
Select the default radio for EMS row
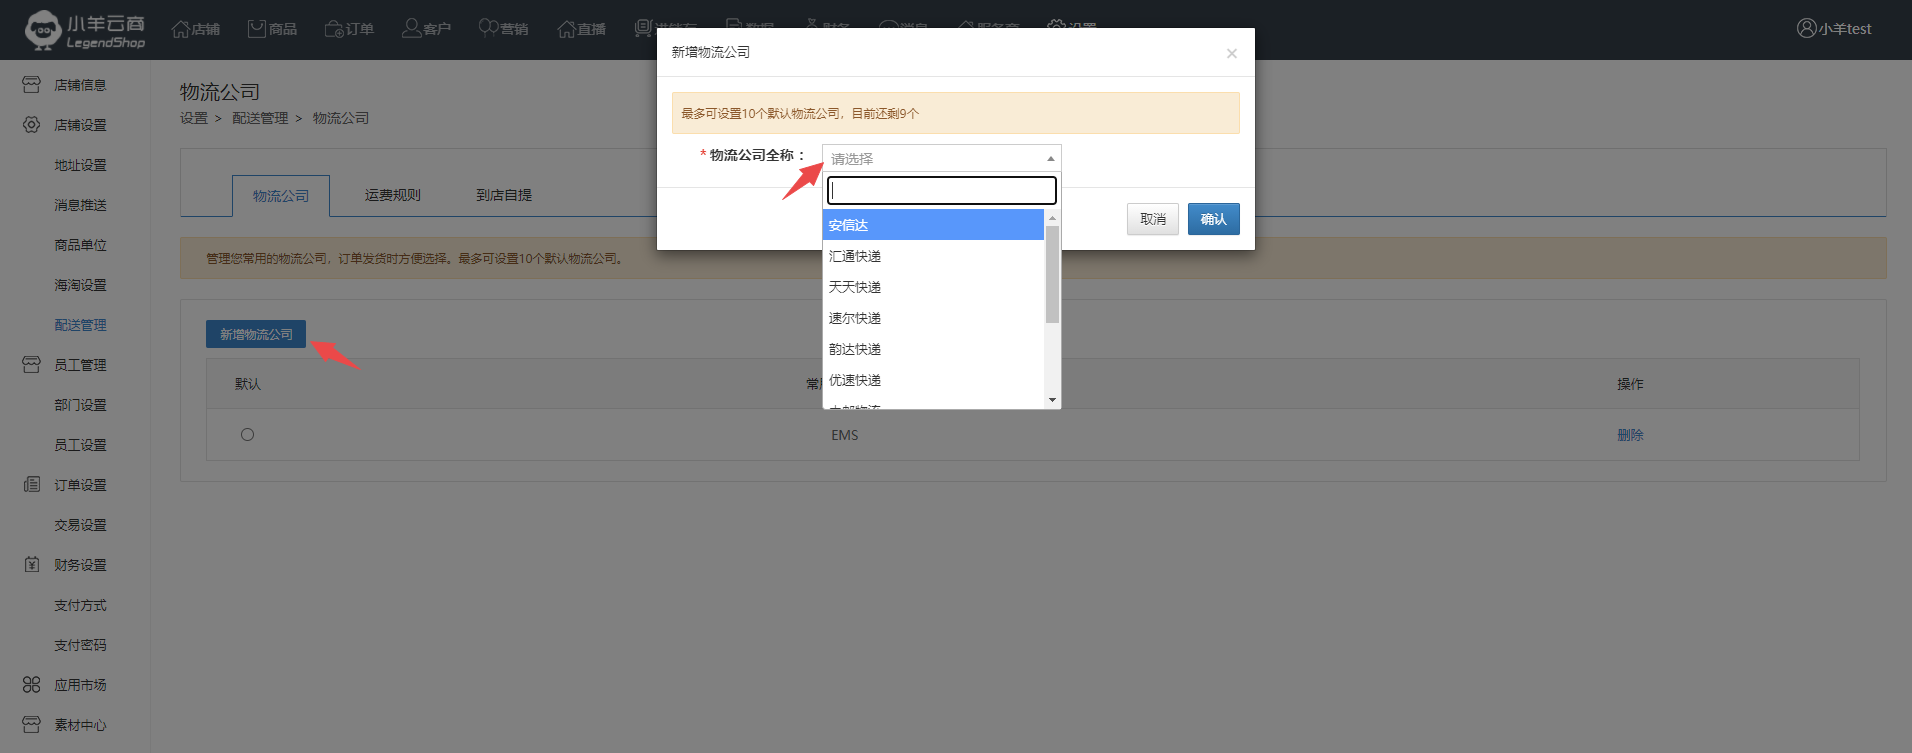247,435
